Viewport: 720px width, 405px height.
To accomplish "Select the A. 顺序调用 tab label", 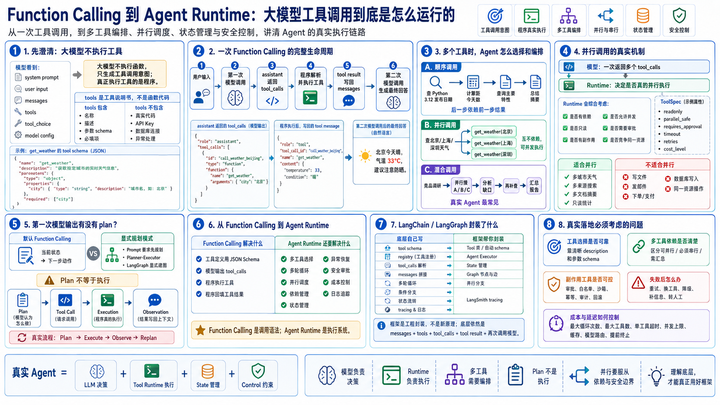I will click(x=441, y=68).
